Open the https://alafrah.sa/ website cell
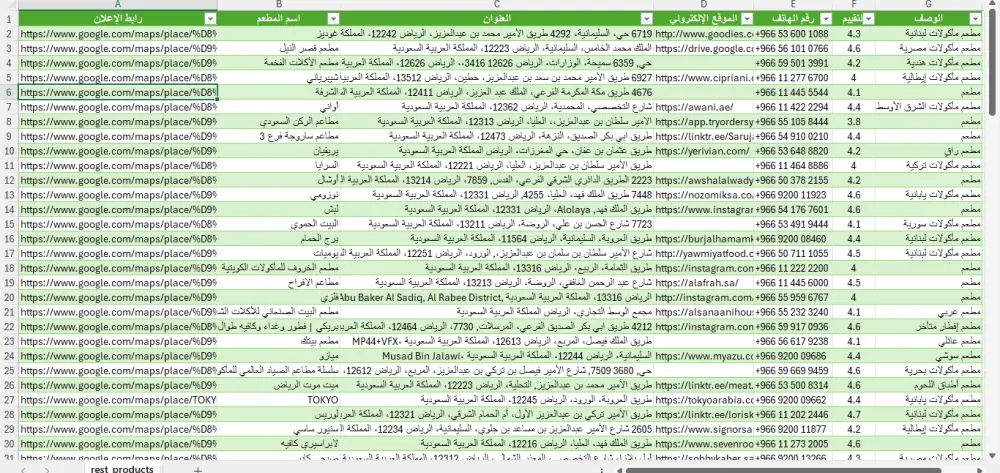Viewport: 1000px width, 473px height. 703,282
